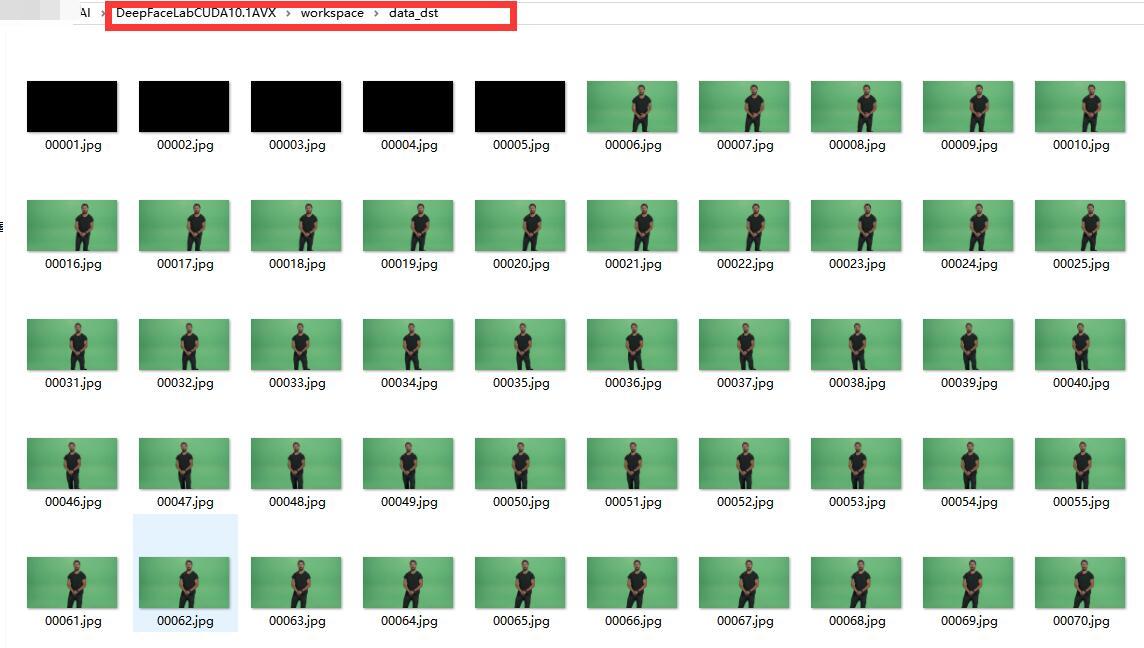Select the image thumbnail of 00009.jpg
Viewport: 1144px width, 648px height.
tap(968, 107)
